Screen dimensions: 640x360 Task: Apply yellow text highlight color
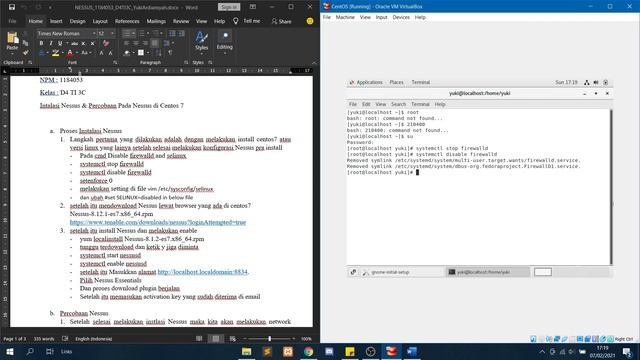click(56, 53)
